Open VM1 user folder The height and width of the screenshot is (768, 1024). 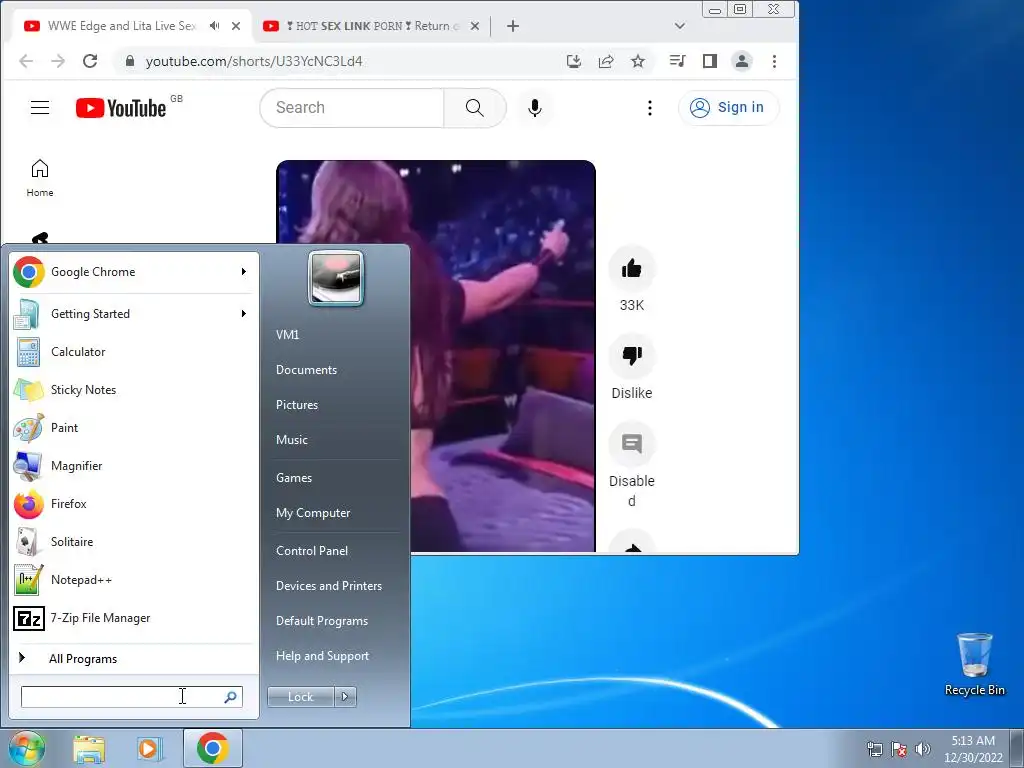pos(287,335)
